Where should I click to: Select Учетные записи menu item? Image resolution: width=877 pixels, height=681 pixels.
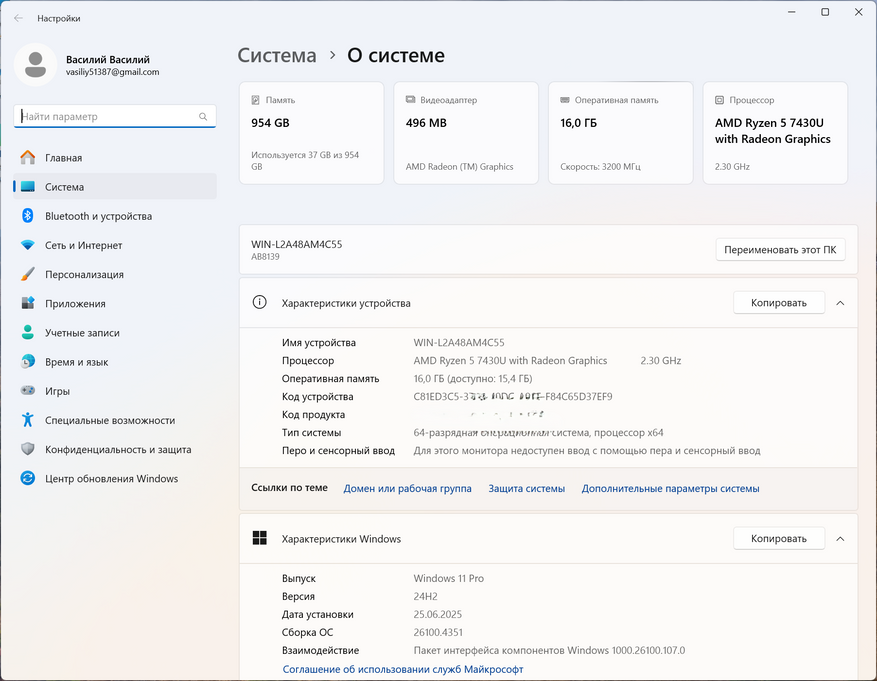point(82,333)
